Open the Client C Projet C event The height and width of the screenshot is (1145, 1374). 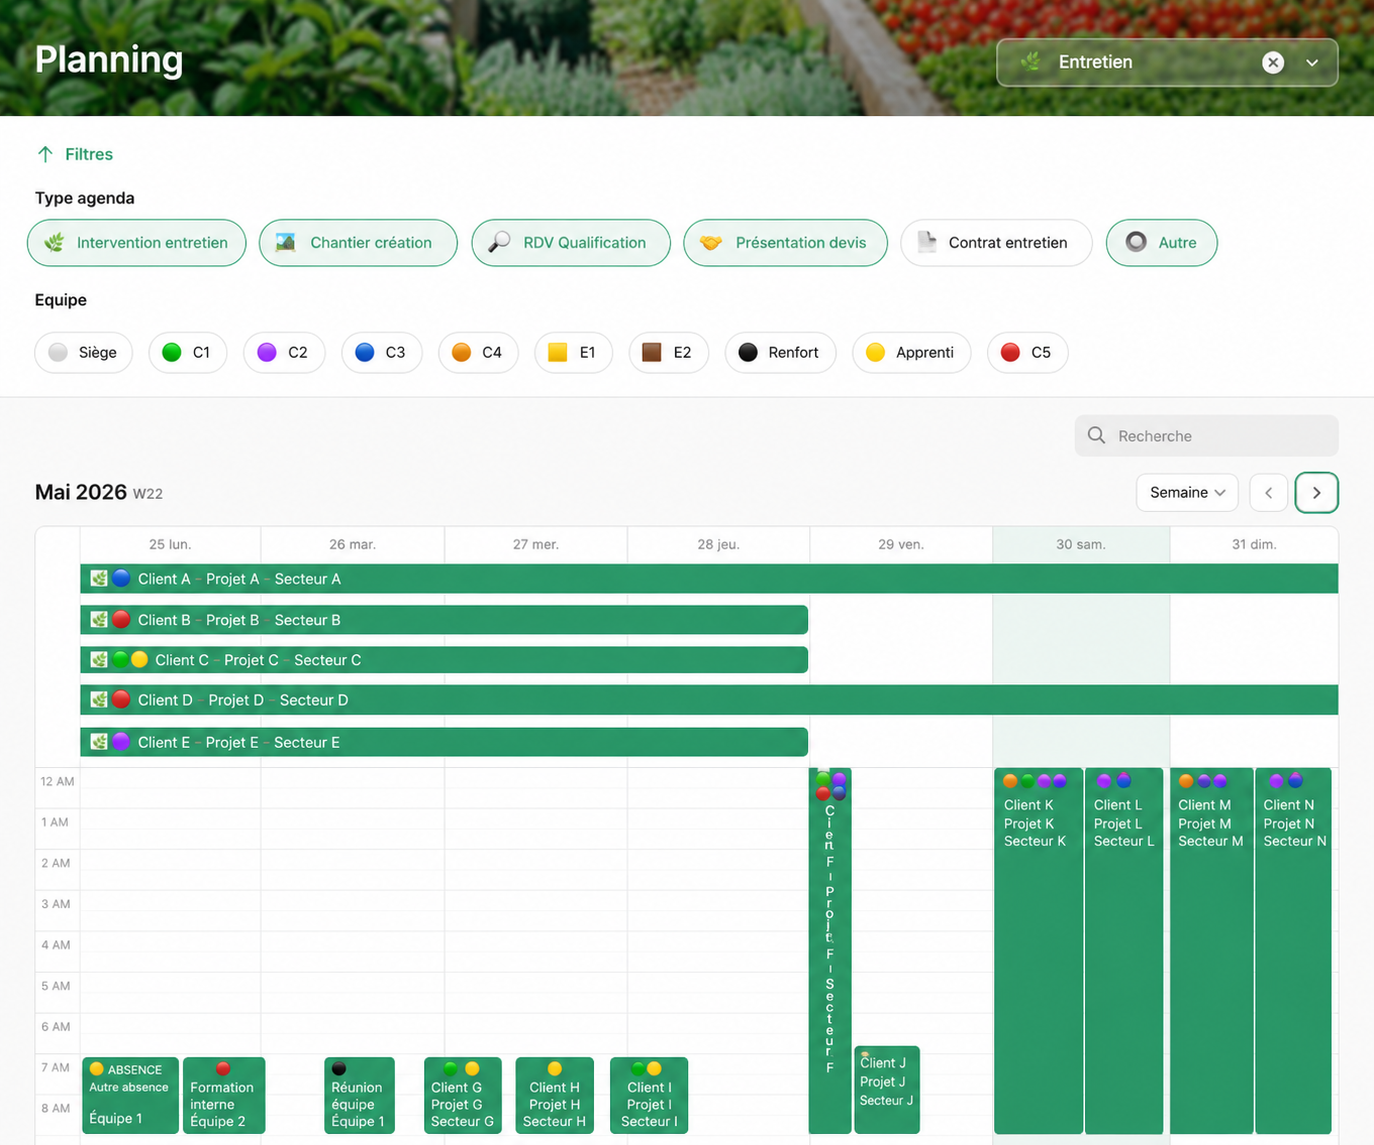(x=444, y=660)
